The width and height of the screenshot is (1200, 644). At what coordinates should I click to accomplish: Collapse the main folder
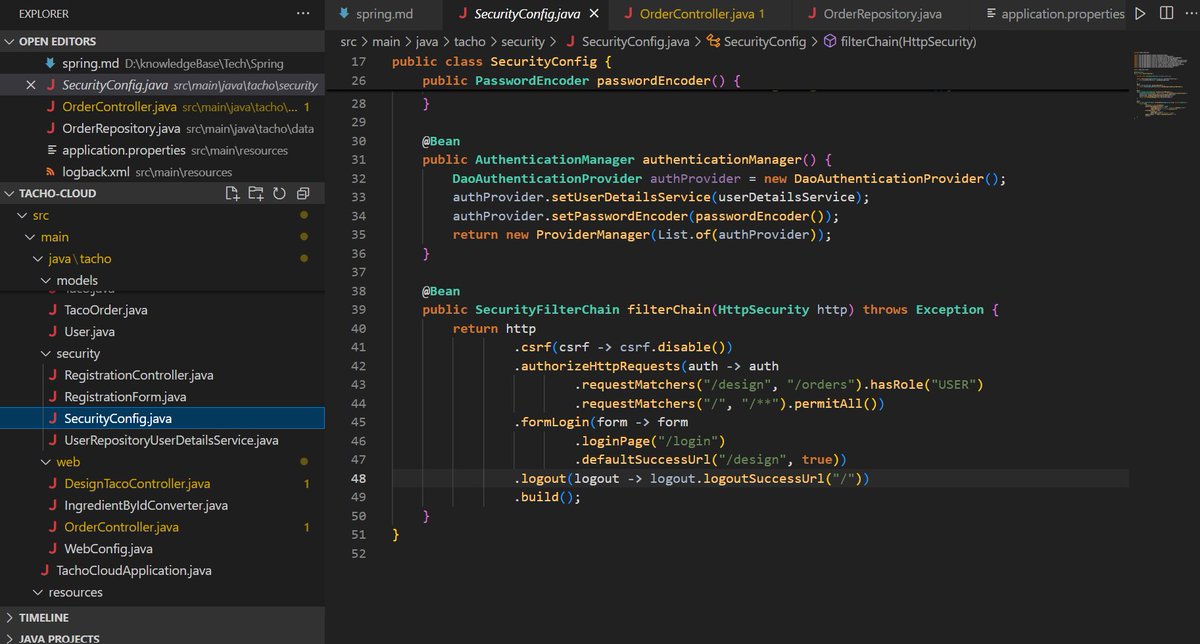tap(30, 237)
